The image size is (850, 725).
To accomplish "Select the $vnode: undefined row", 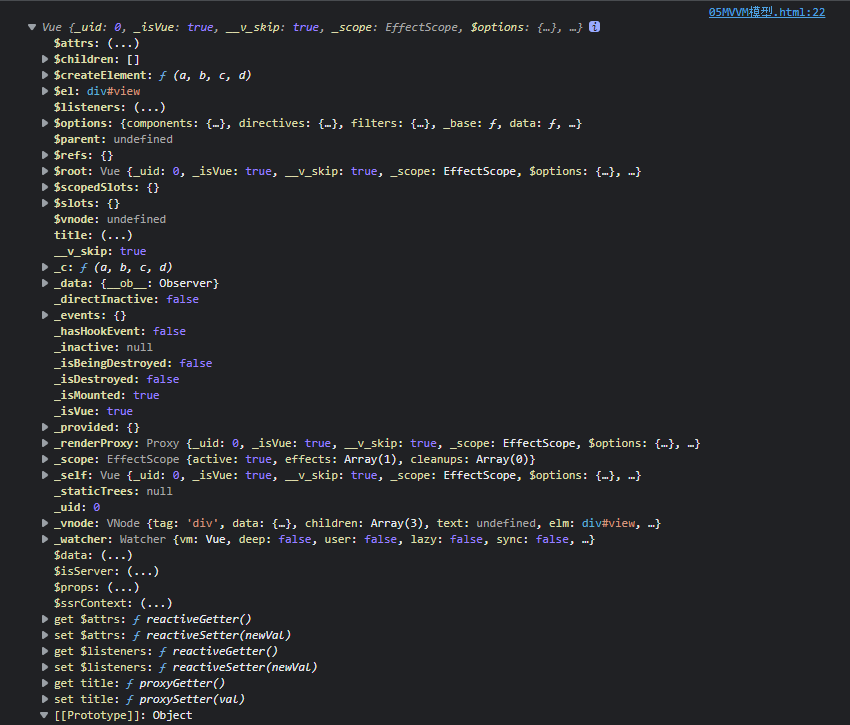I will (110, 219).
